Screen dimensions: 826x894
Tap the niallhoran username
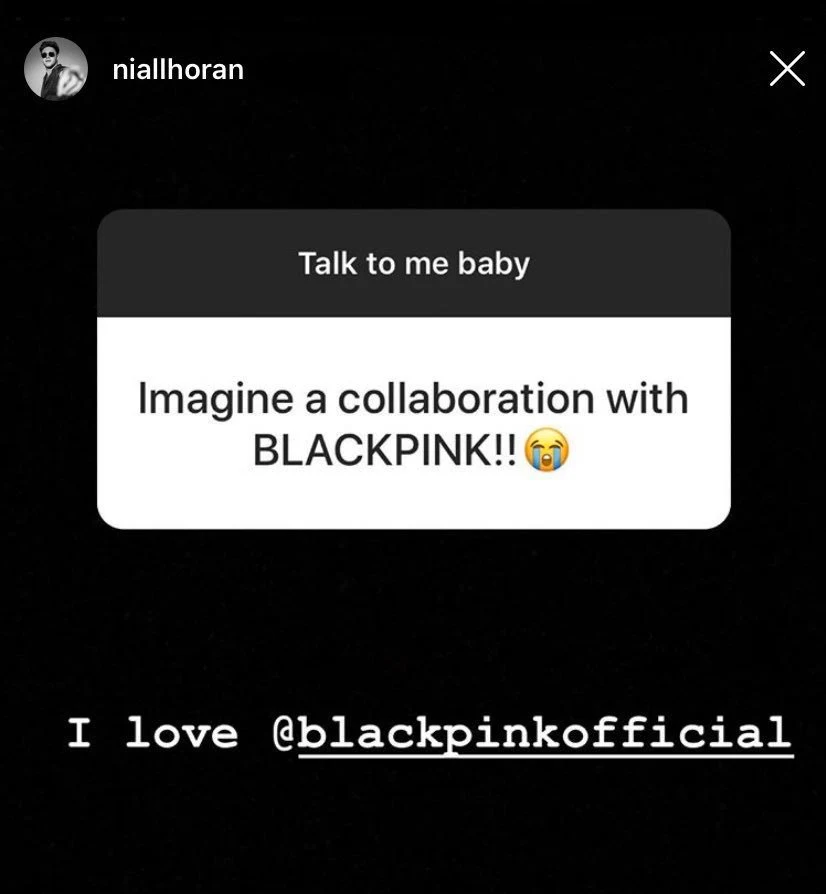178,70
